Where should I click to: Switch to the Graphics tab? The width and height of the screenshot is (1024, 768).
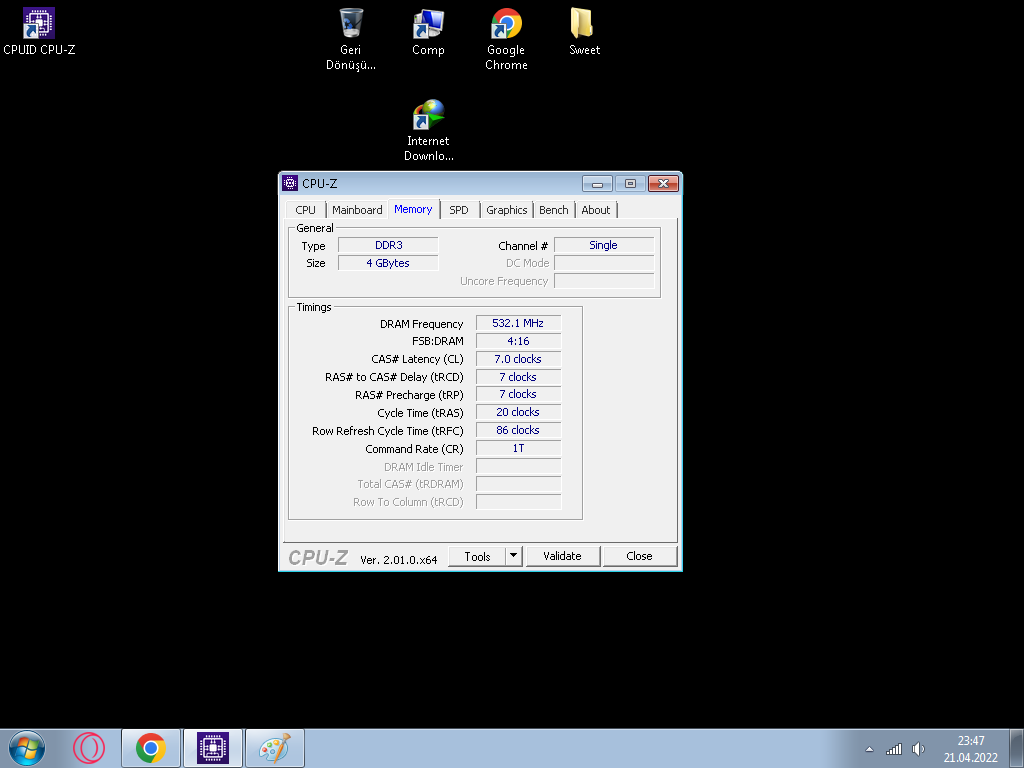(x=507, y=210)
